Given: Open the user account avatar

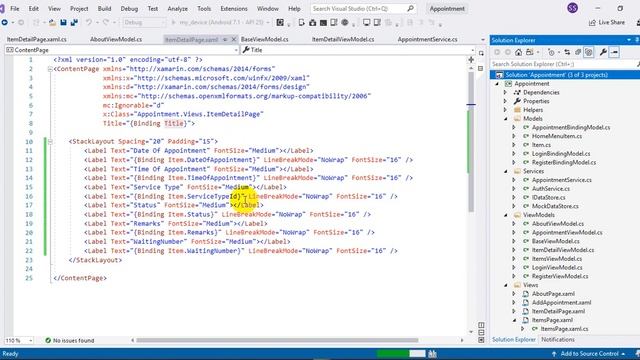Looking at the screenshot, I should [x=572, y=8].
